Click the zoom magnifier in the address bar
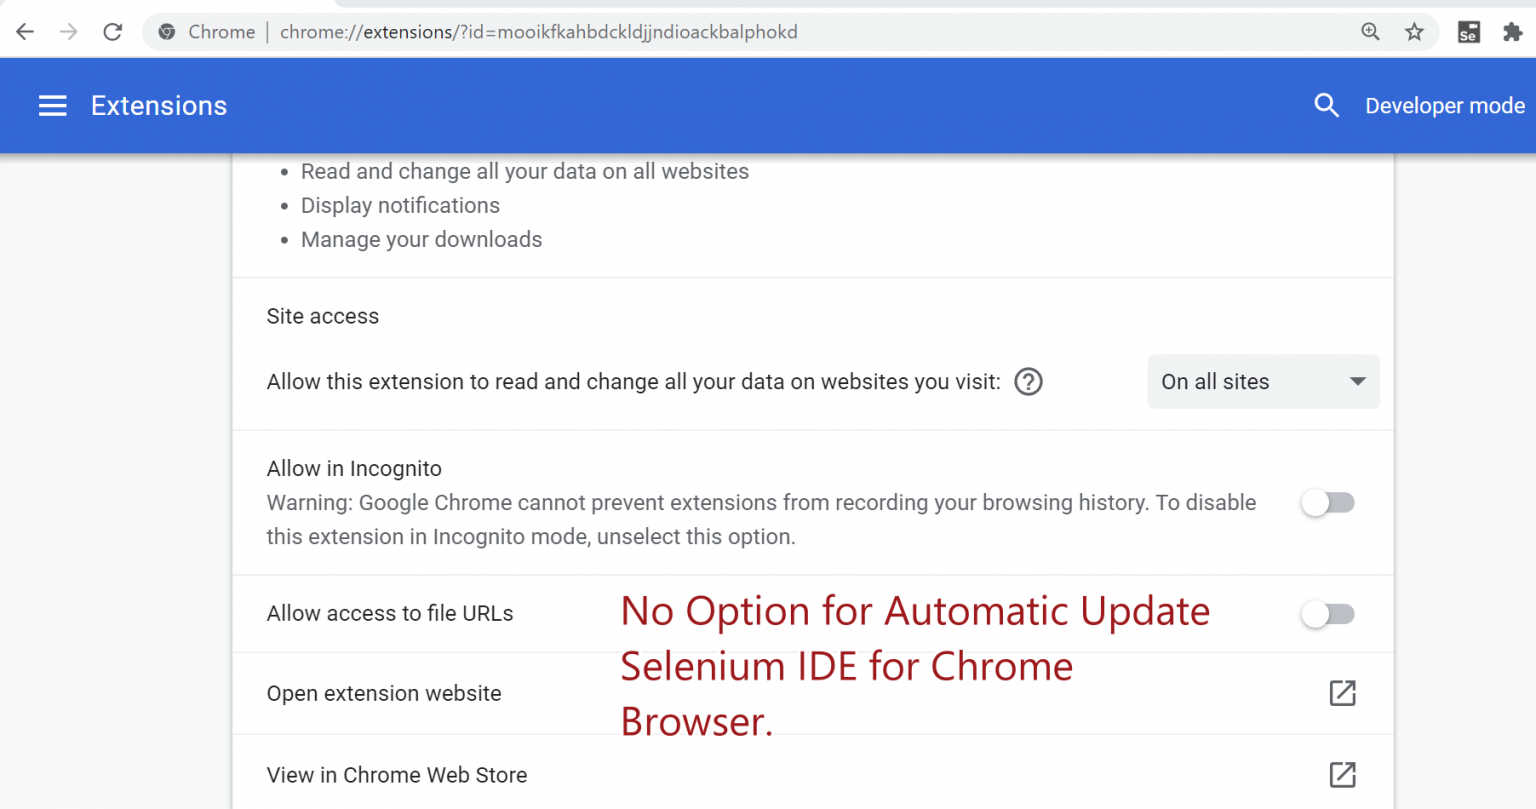 click(x=1370, y=31)
